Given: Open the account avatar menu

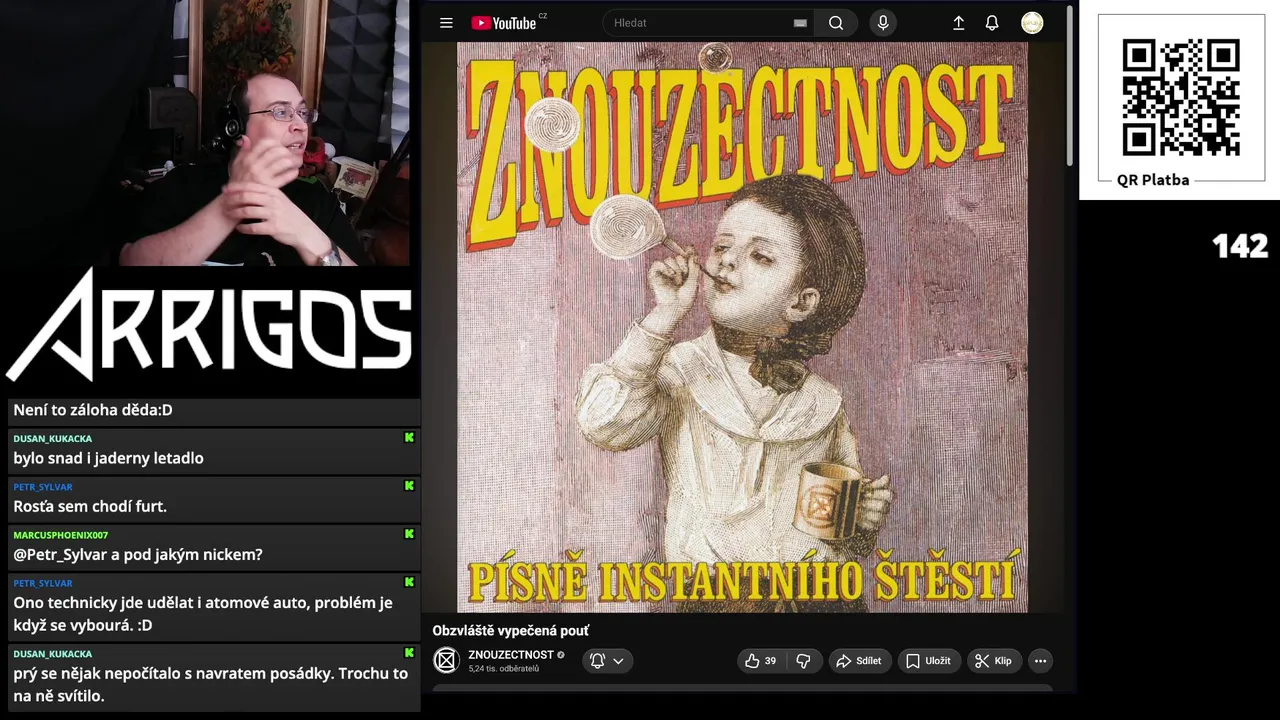Looking at the screenshot, I should pyautogui.click(x=1032, y=23).
